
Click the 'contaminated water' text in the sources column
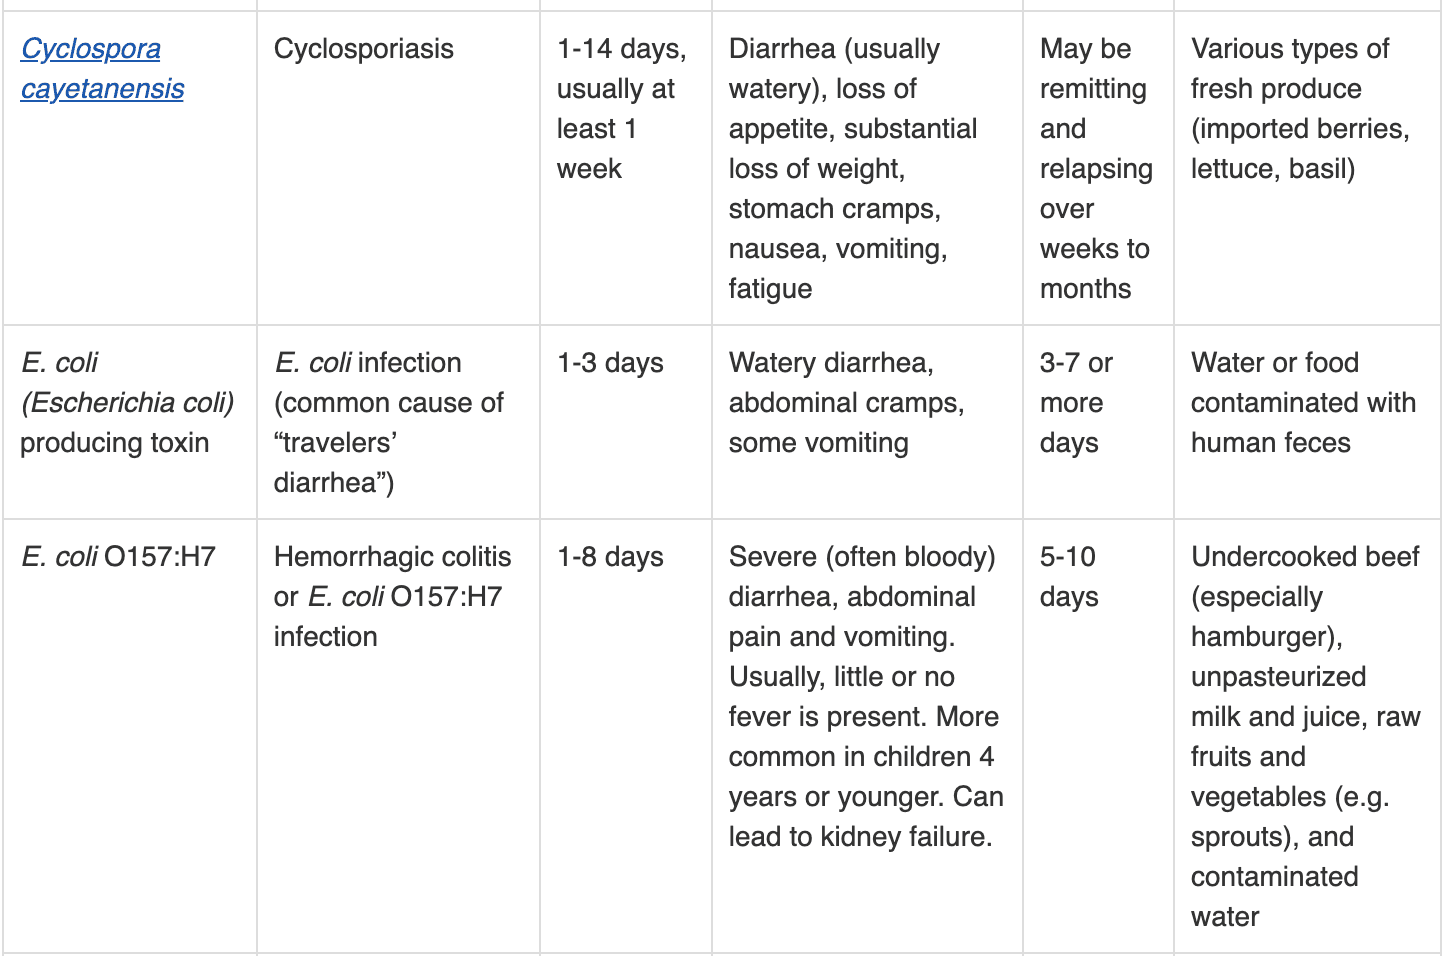1274,896
